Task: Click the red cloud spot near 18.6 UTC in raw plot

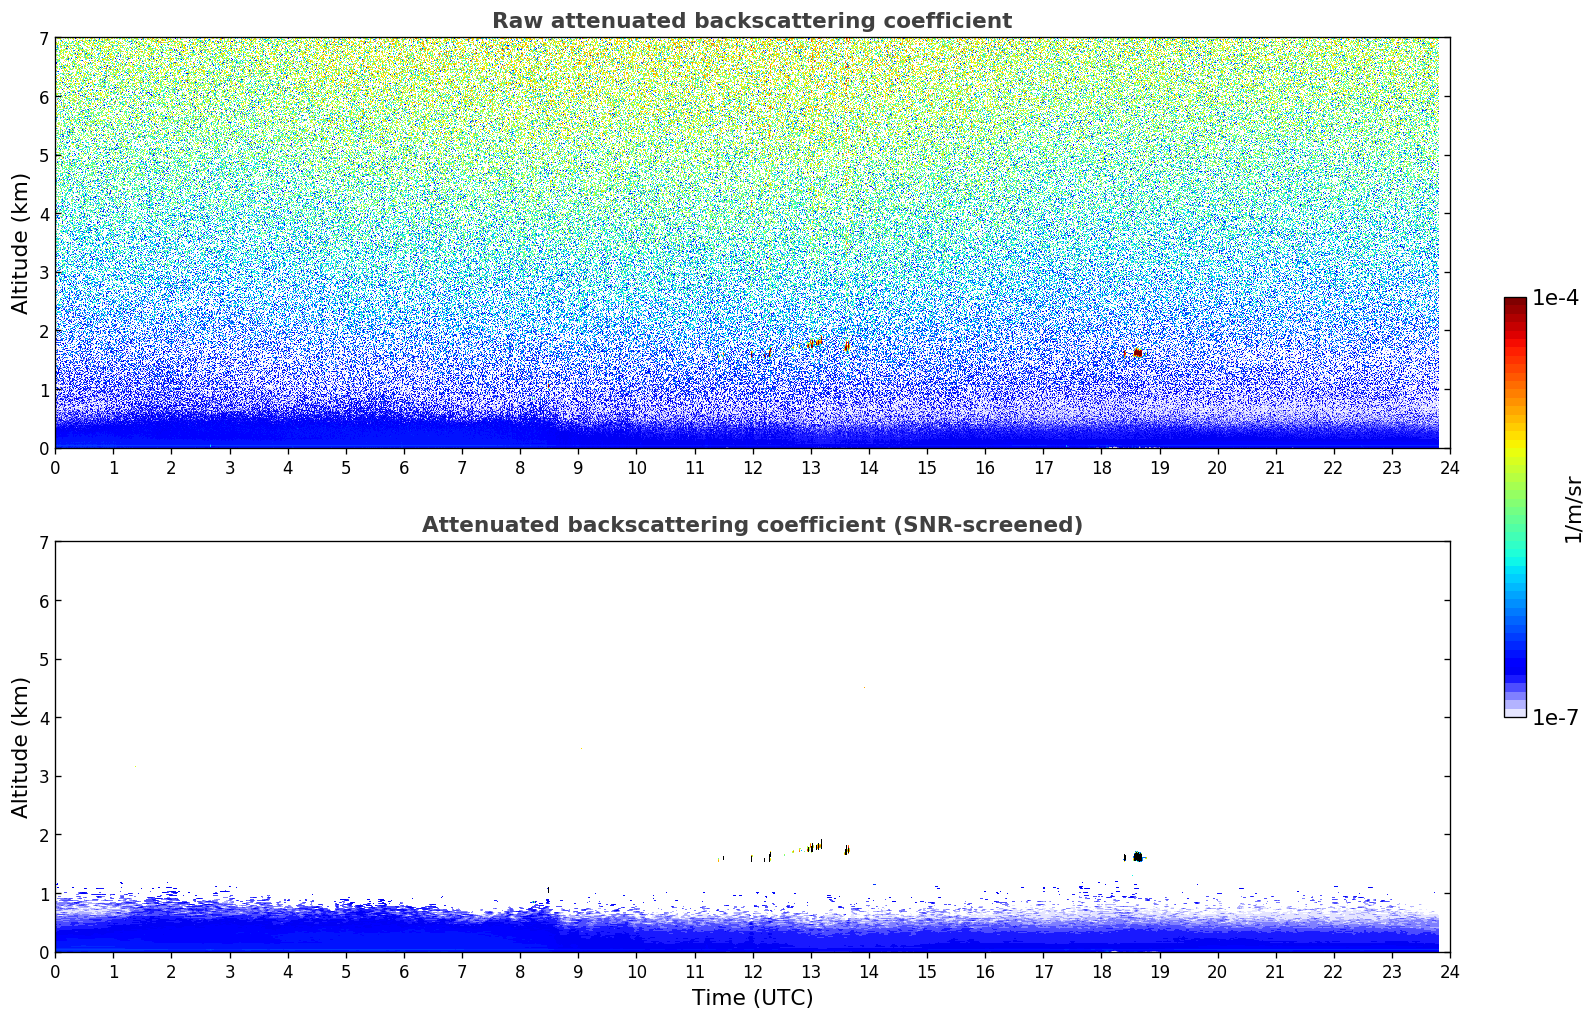Action: click(x=1137, y=353)
